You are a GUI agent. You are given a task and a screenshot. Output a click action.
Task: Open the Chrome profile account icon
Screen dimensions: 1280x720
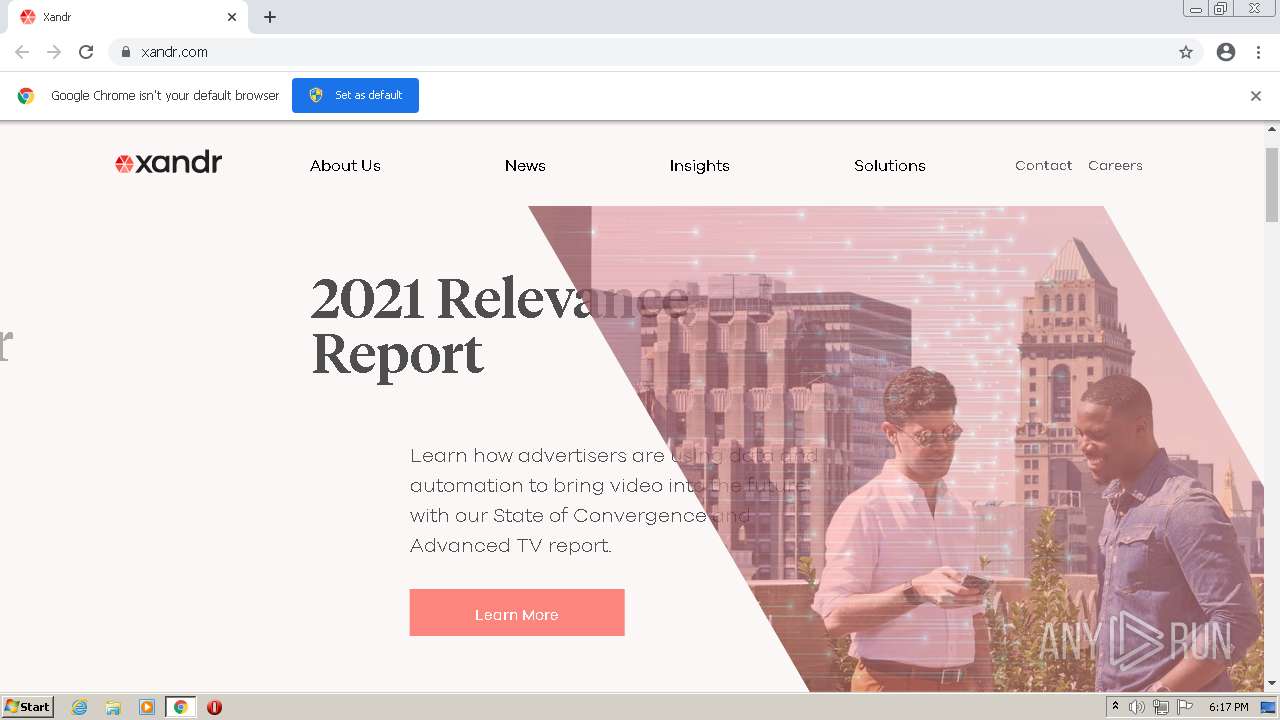pos(1226,52)
